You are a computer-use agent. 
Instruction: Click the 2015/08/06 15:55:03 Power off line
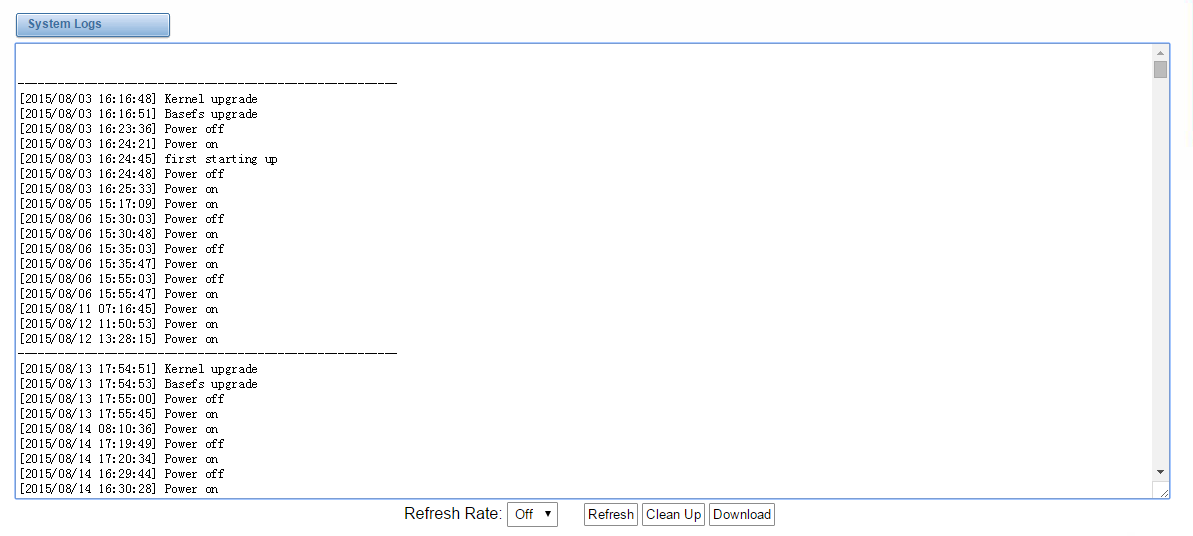click(122, 279)
